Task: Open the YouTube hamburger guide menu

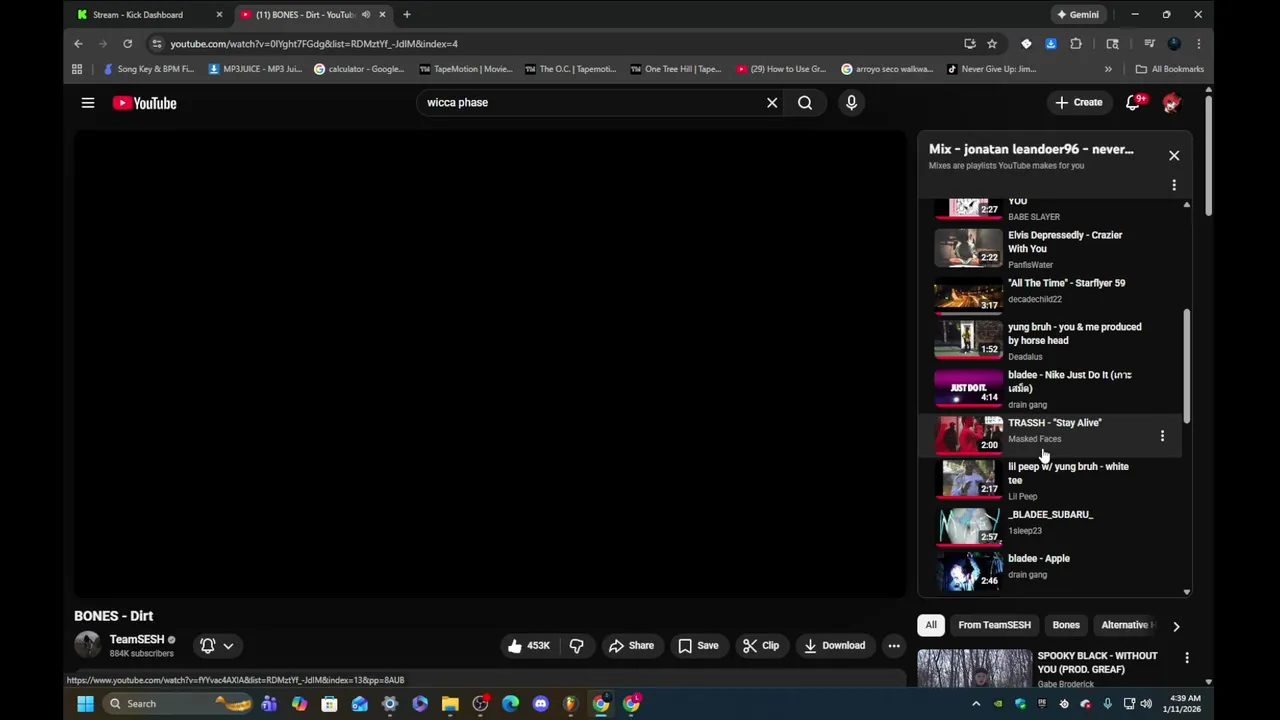Action: pyautogui.click(x=88, y=103)
